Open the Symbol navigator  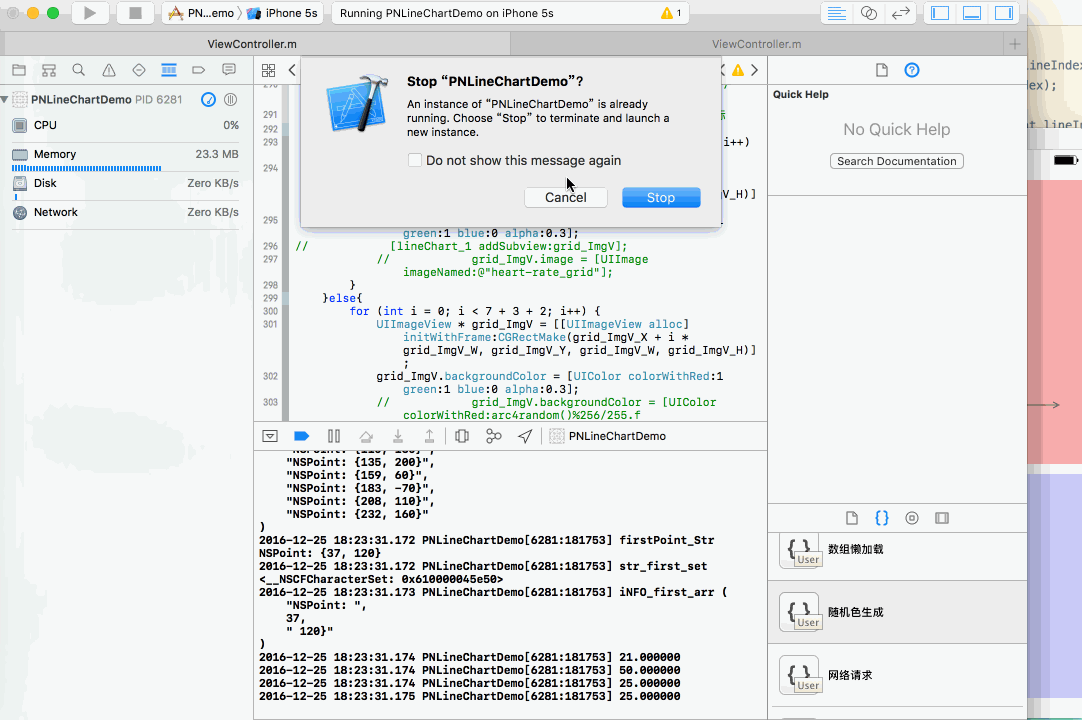[49, 70]
